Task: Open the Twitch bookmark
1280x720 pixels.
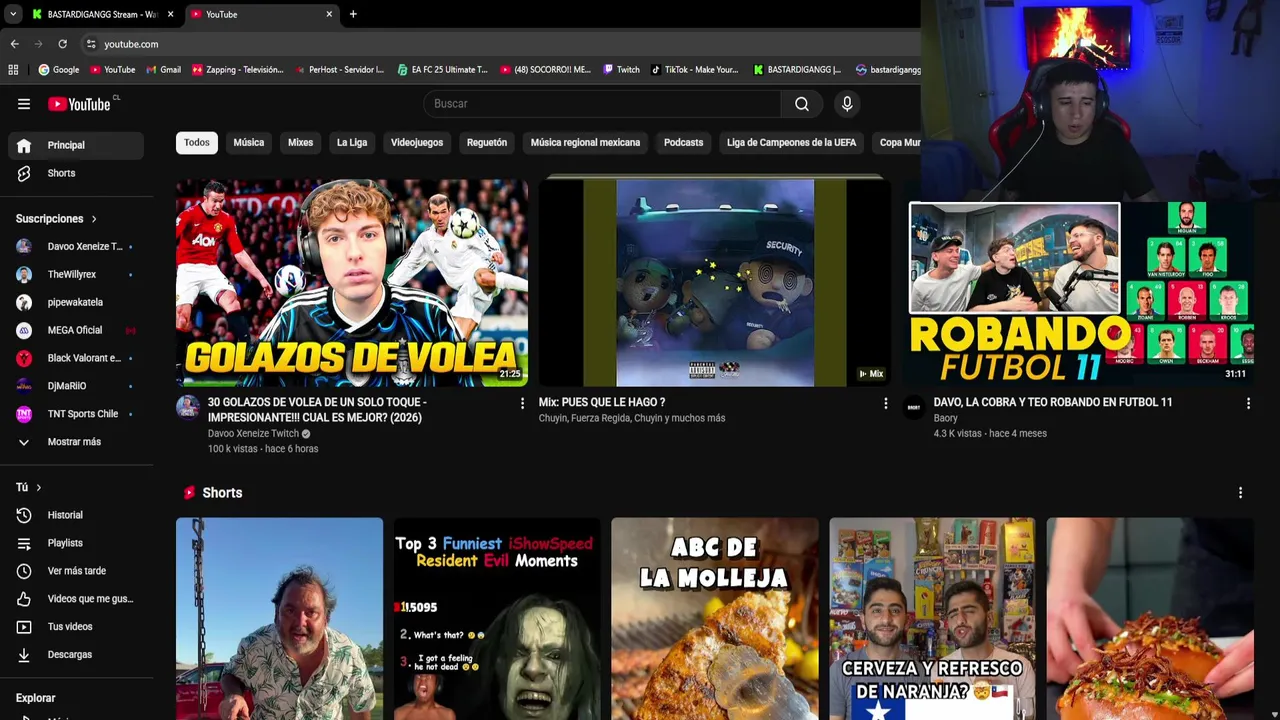Action: [x=621, y=70]
